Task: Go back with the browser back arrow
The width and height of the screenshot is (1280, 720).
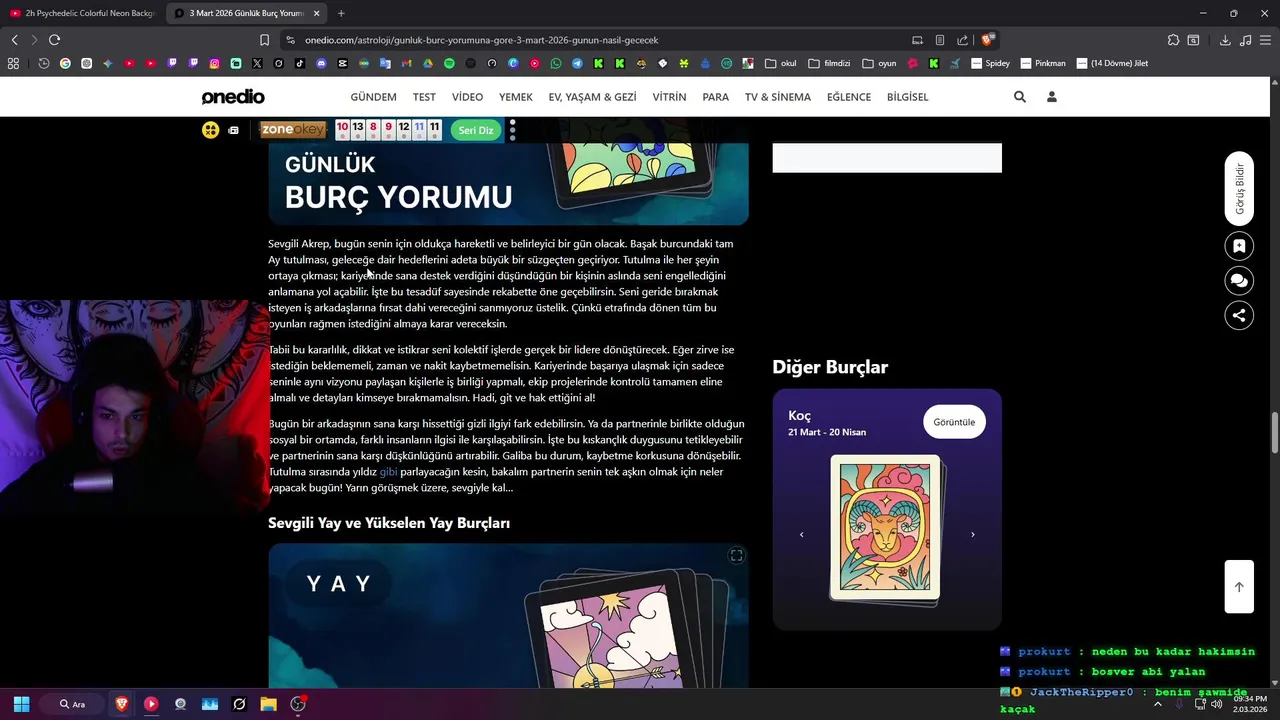Action: (14, 40)
